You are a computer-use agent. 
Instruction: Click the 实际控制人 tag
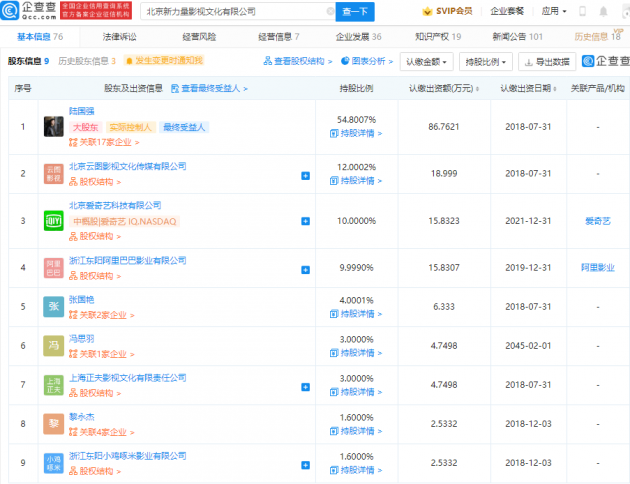coord(130,127)
